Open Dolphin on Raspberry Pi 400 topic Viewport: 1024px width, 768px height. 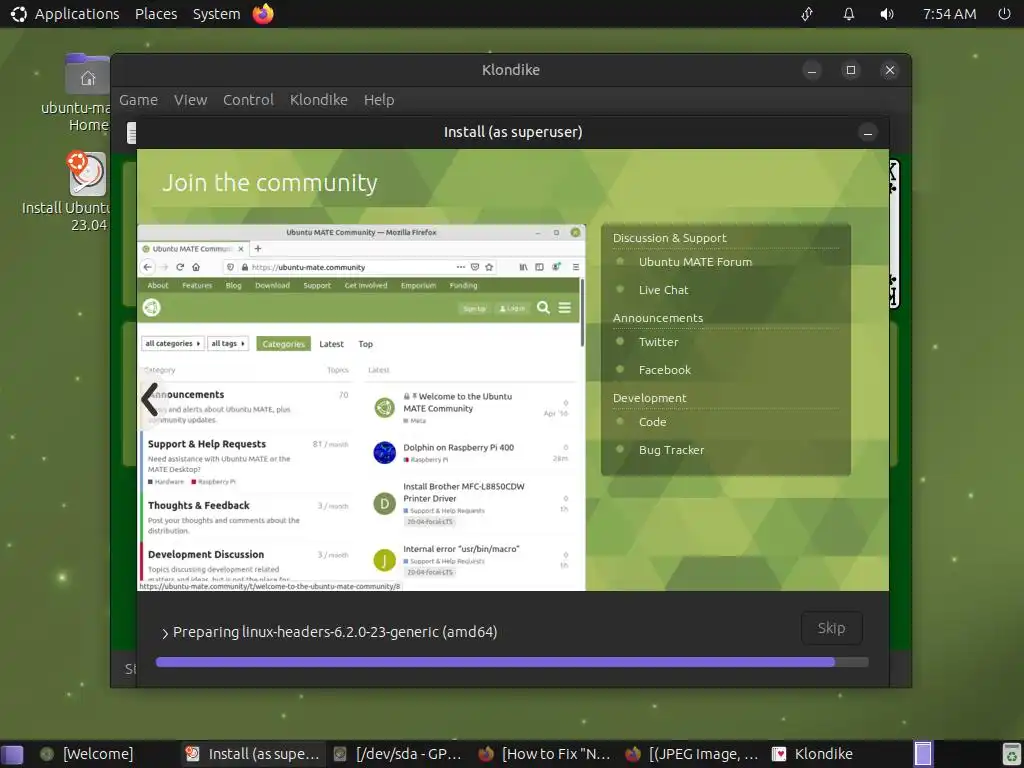[458, 447]
